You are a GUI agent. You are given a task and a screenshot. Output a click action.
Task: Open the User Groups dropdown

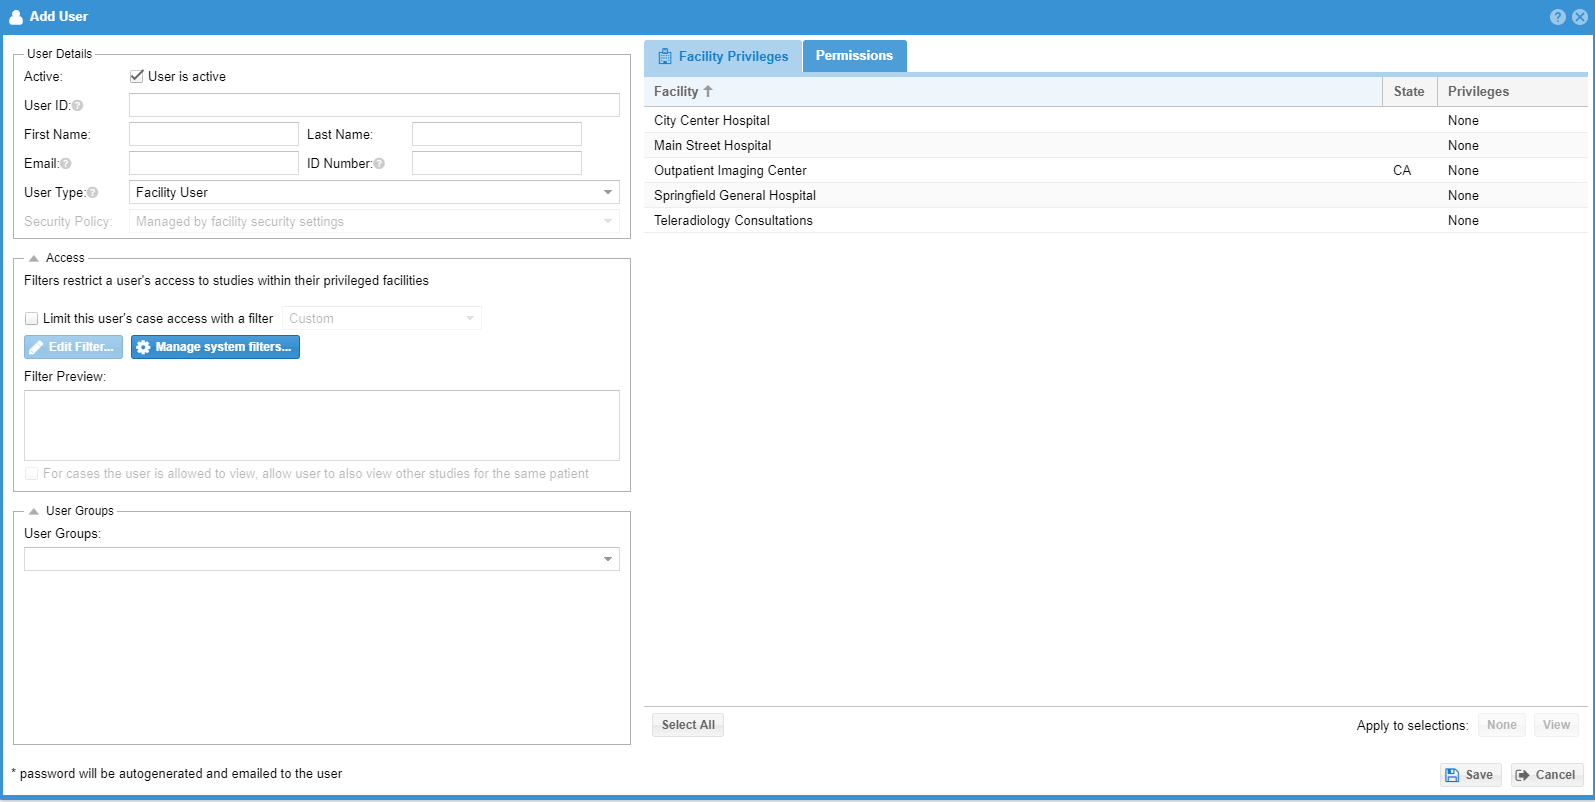click(x=608, y=559)
